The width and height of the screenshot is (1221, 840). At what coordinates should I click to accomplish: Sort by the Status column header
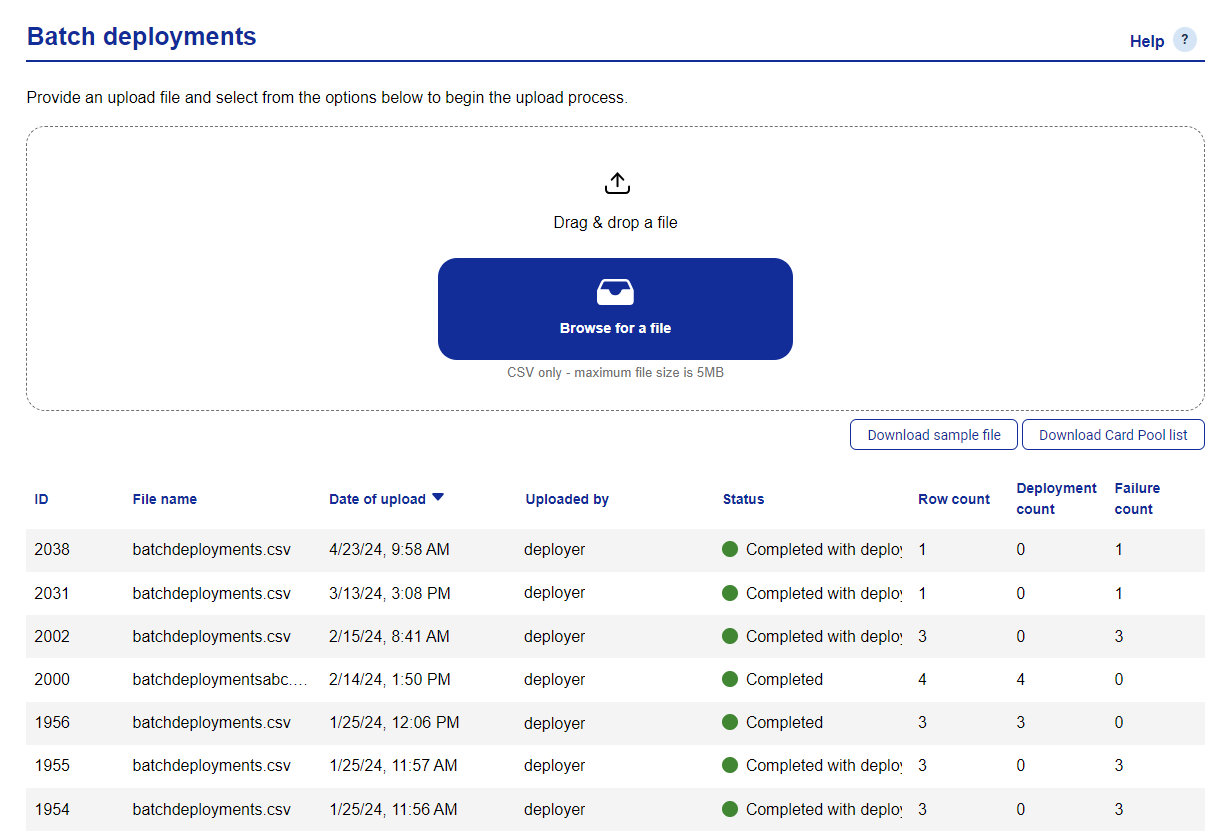[x=743, y=499]
